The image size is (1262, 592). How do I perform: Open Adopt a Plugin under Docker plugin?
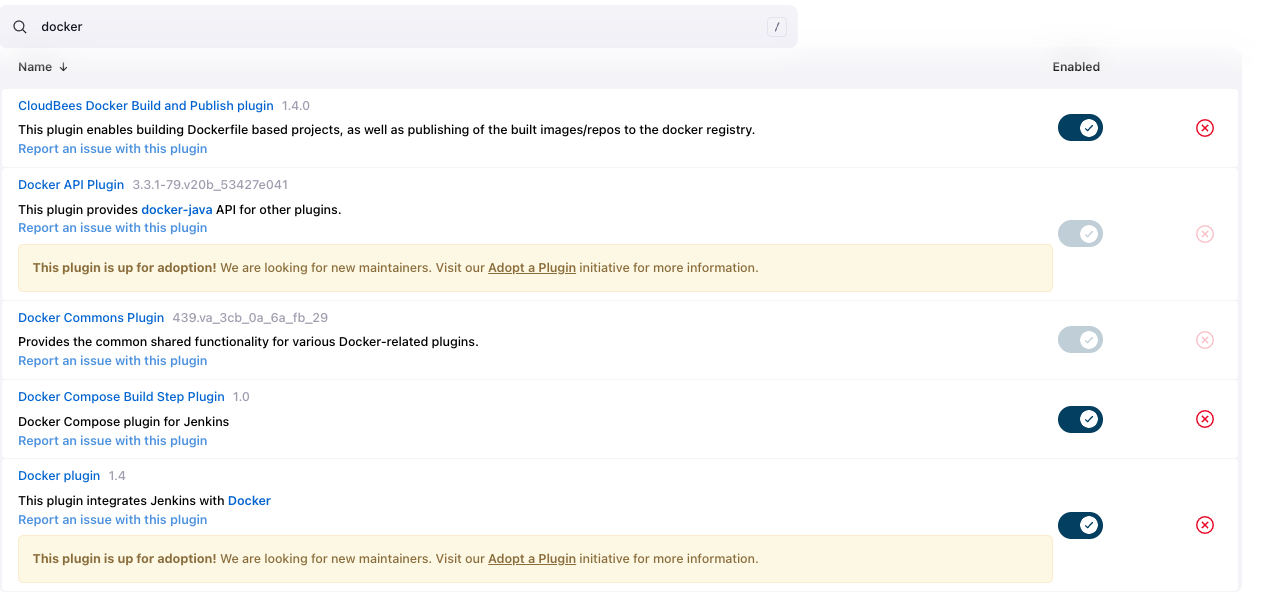[x=532, y=559]
